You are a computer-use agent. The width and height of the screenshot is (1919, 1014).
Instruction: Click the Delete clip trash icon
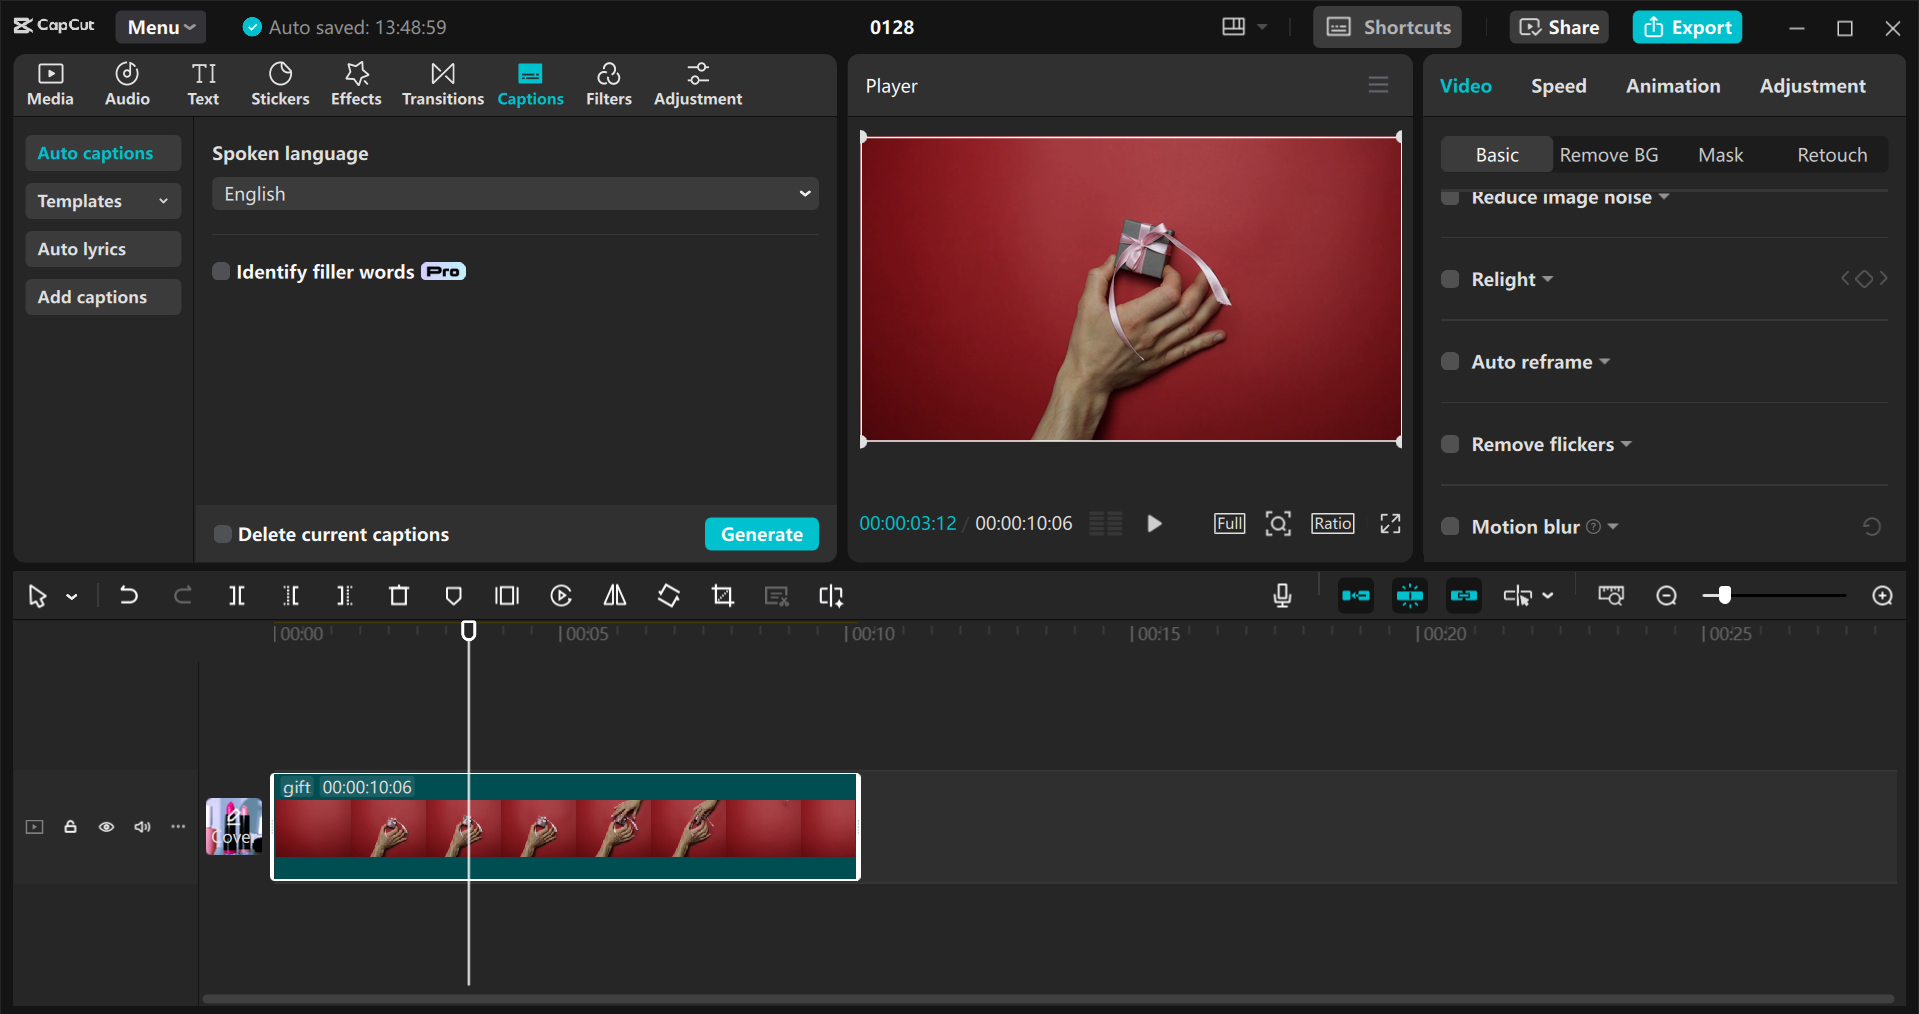pyautogui.click(x=399, y=596)
